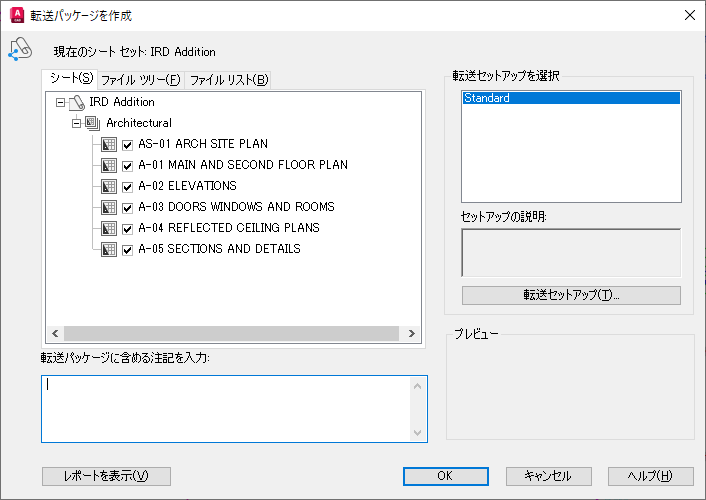
Task: Collapse the Architectural subset node
Action: click(76, 123)
